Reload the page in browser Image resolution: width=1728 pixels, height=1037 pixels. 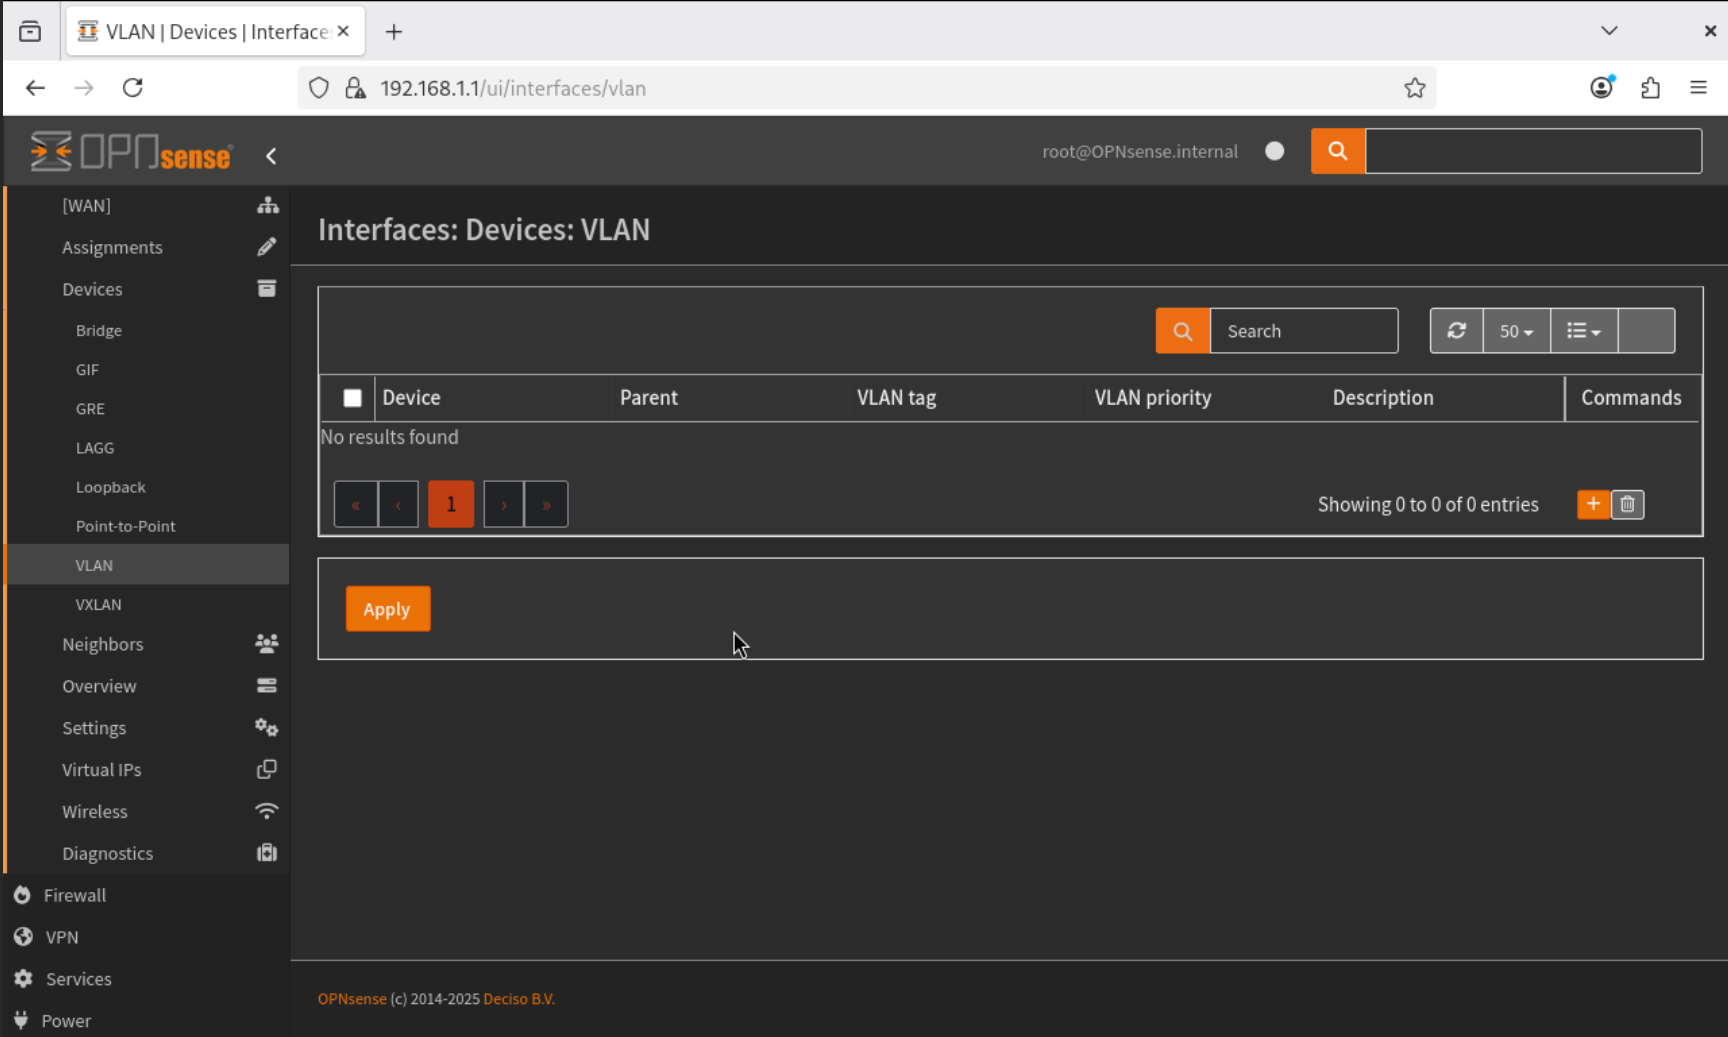(x=133, y=88)
